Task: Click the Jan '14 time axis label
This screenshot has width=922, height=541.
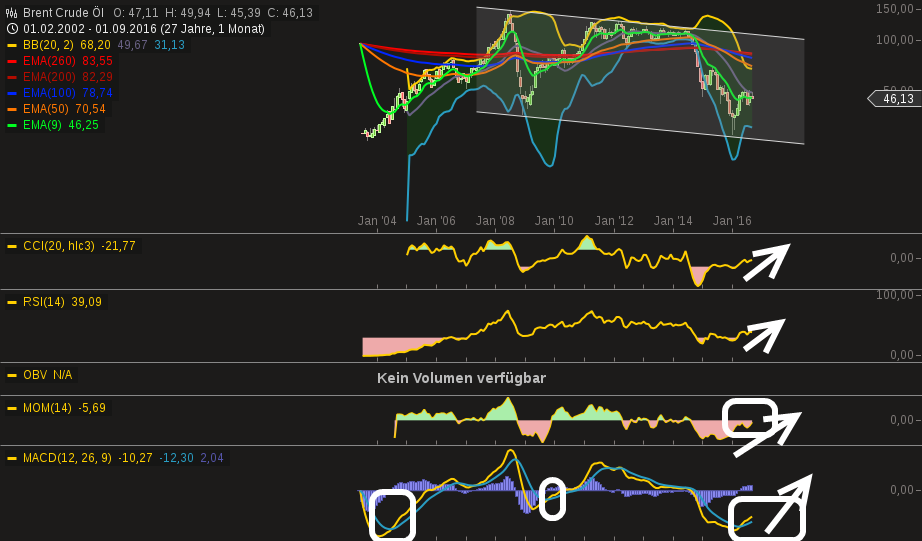Action: (673, 221)
